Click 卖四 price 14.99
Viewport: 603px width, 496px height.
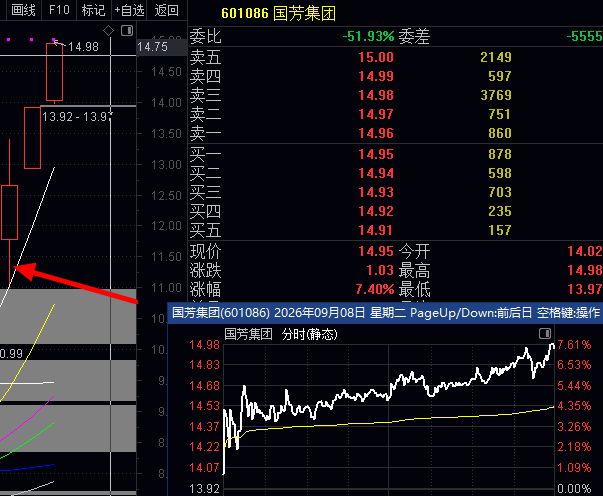pyautogui.click(x=376, y=76)
